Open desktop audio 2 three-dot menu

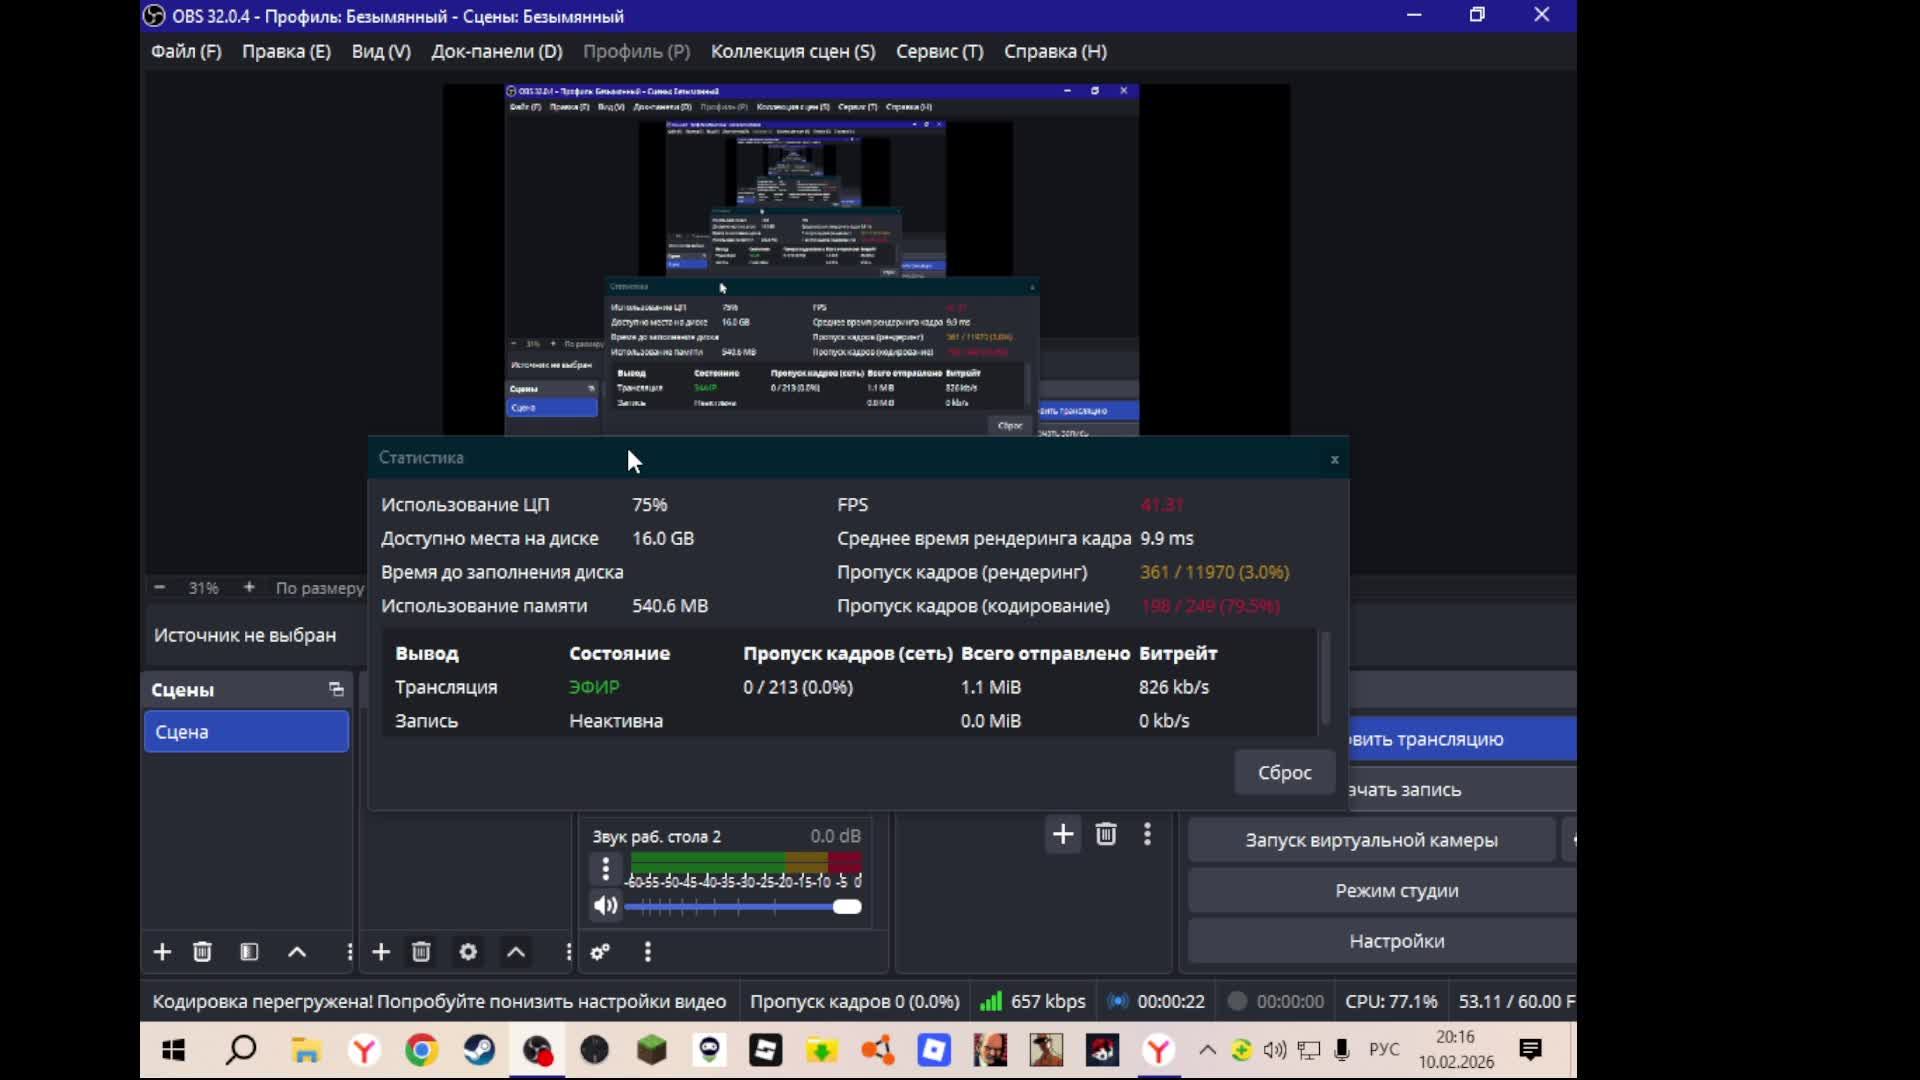(605, 869)
